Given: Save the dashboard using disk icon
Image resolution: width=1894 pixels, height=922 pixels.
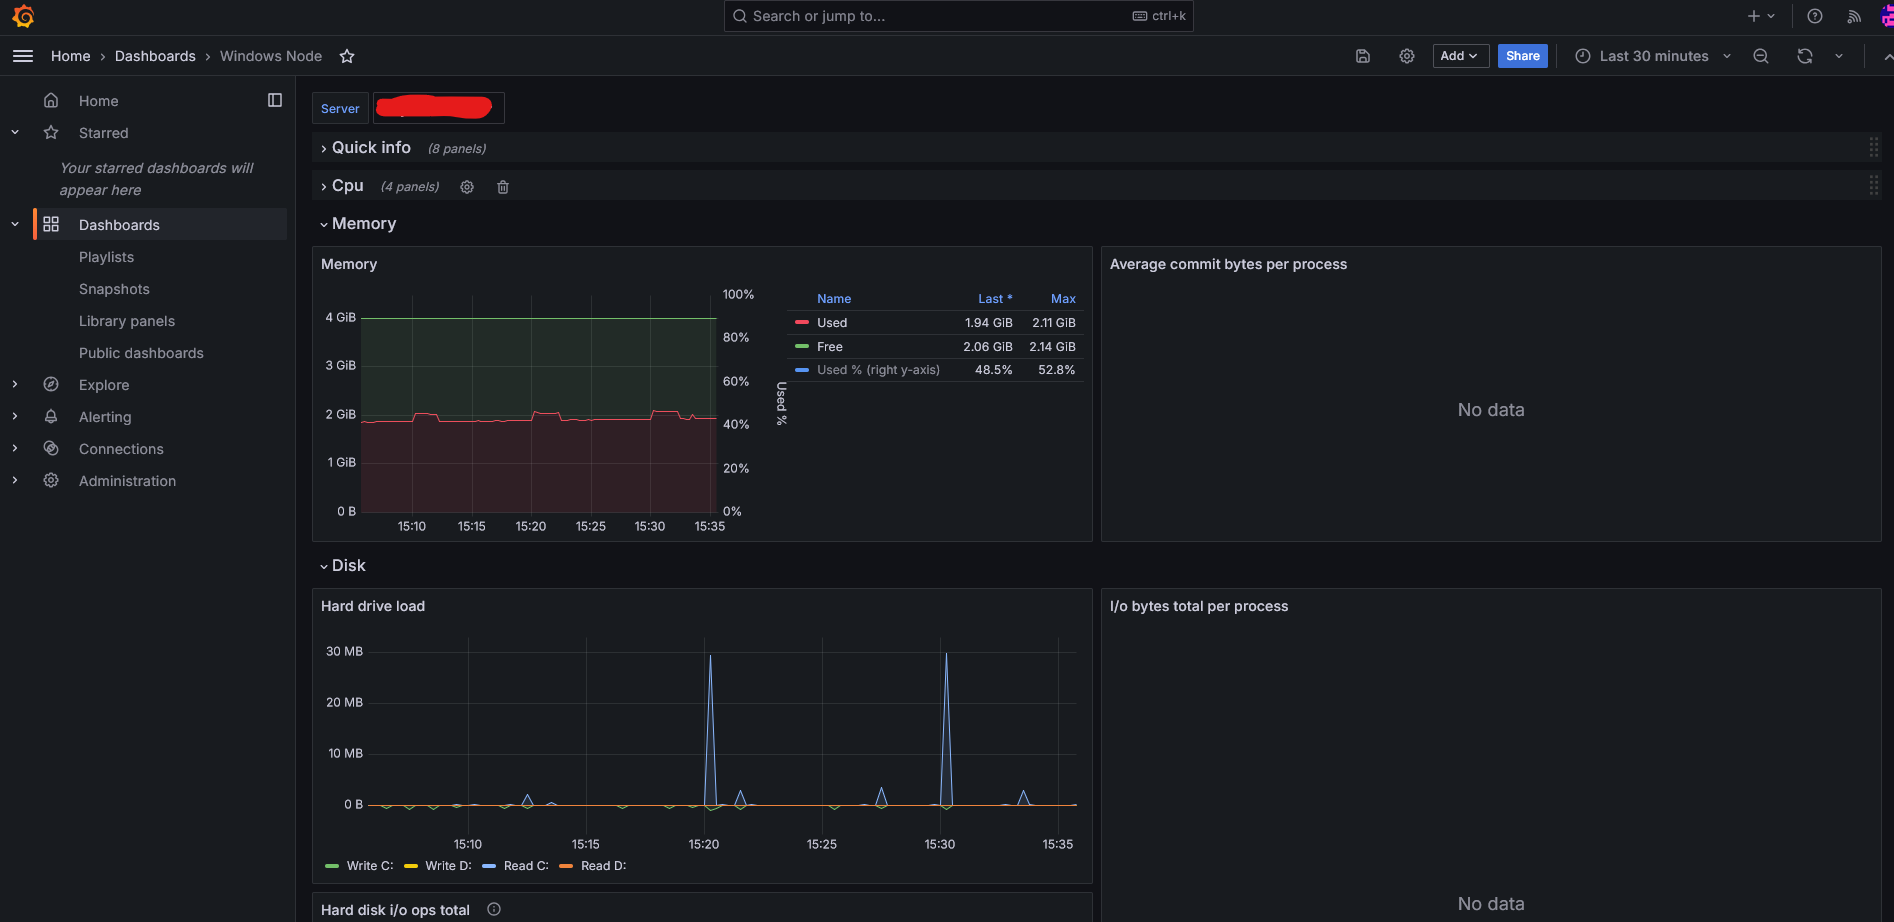Looking at the screenshot, I should (1362, 56).
